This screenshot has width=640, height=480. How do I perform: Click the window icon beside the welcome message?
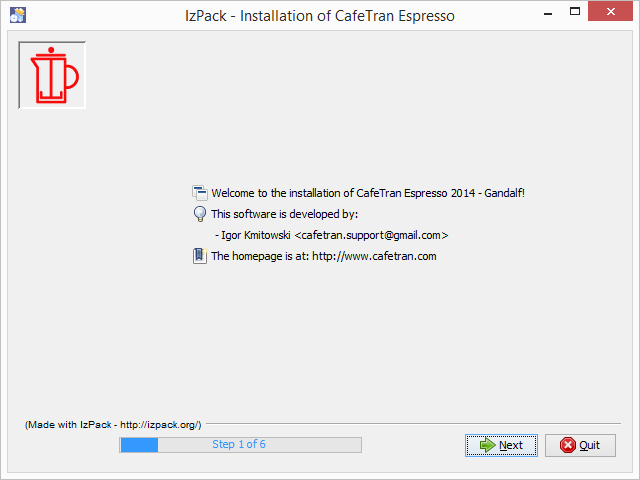[199, 193]
